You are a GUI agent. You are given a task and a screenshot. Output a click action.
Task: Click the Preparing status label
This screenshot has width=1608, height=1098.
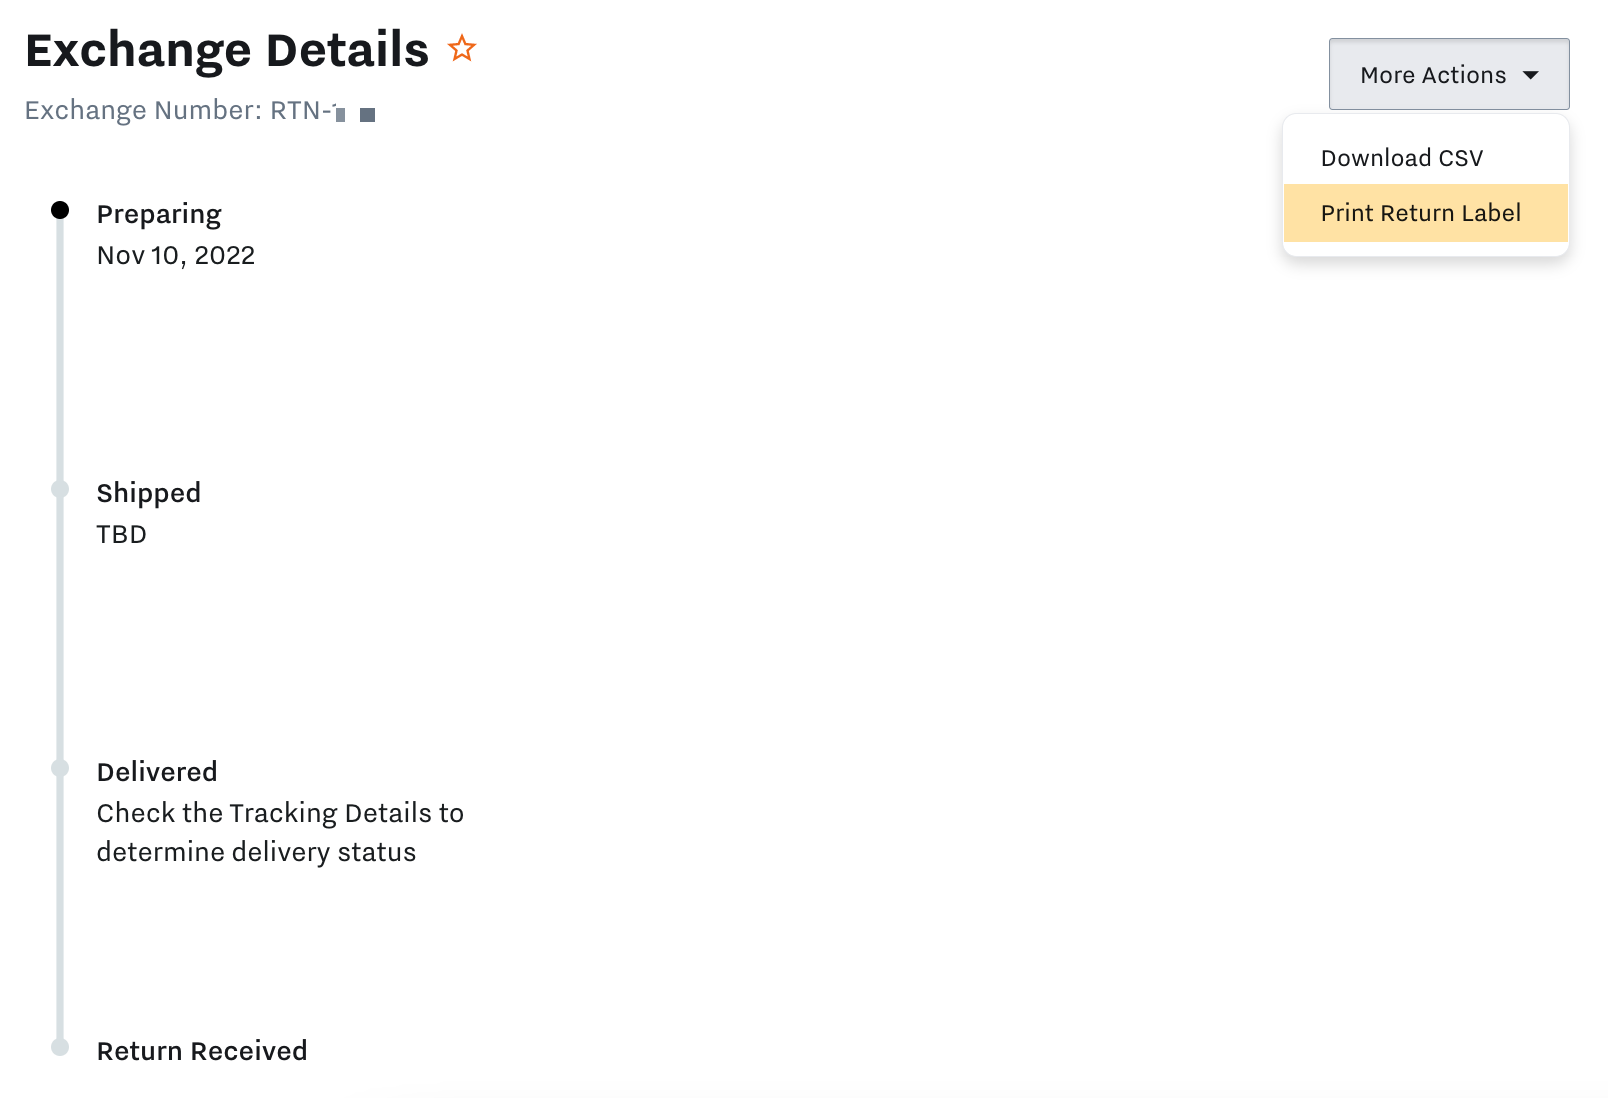click(159, 214)
